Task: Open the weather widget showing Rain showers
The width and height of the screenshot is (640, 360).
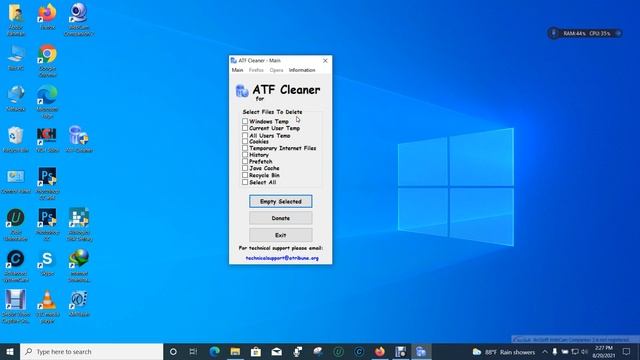Action: [x=504, y=352]
